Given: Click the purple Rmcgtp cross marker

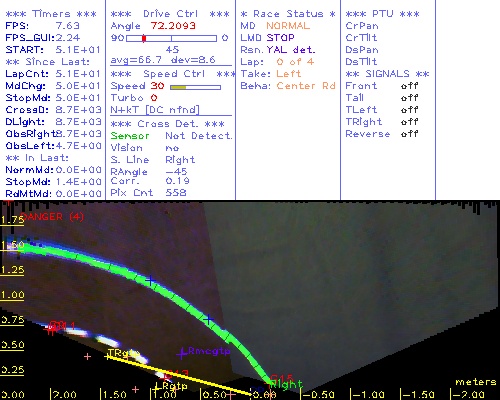Looking at the screenshot, I should pyautogui.click(x=182, y=354).
